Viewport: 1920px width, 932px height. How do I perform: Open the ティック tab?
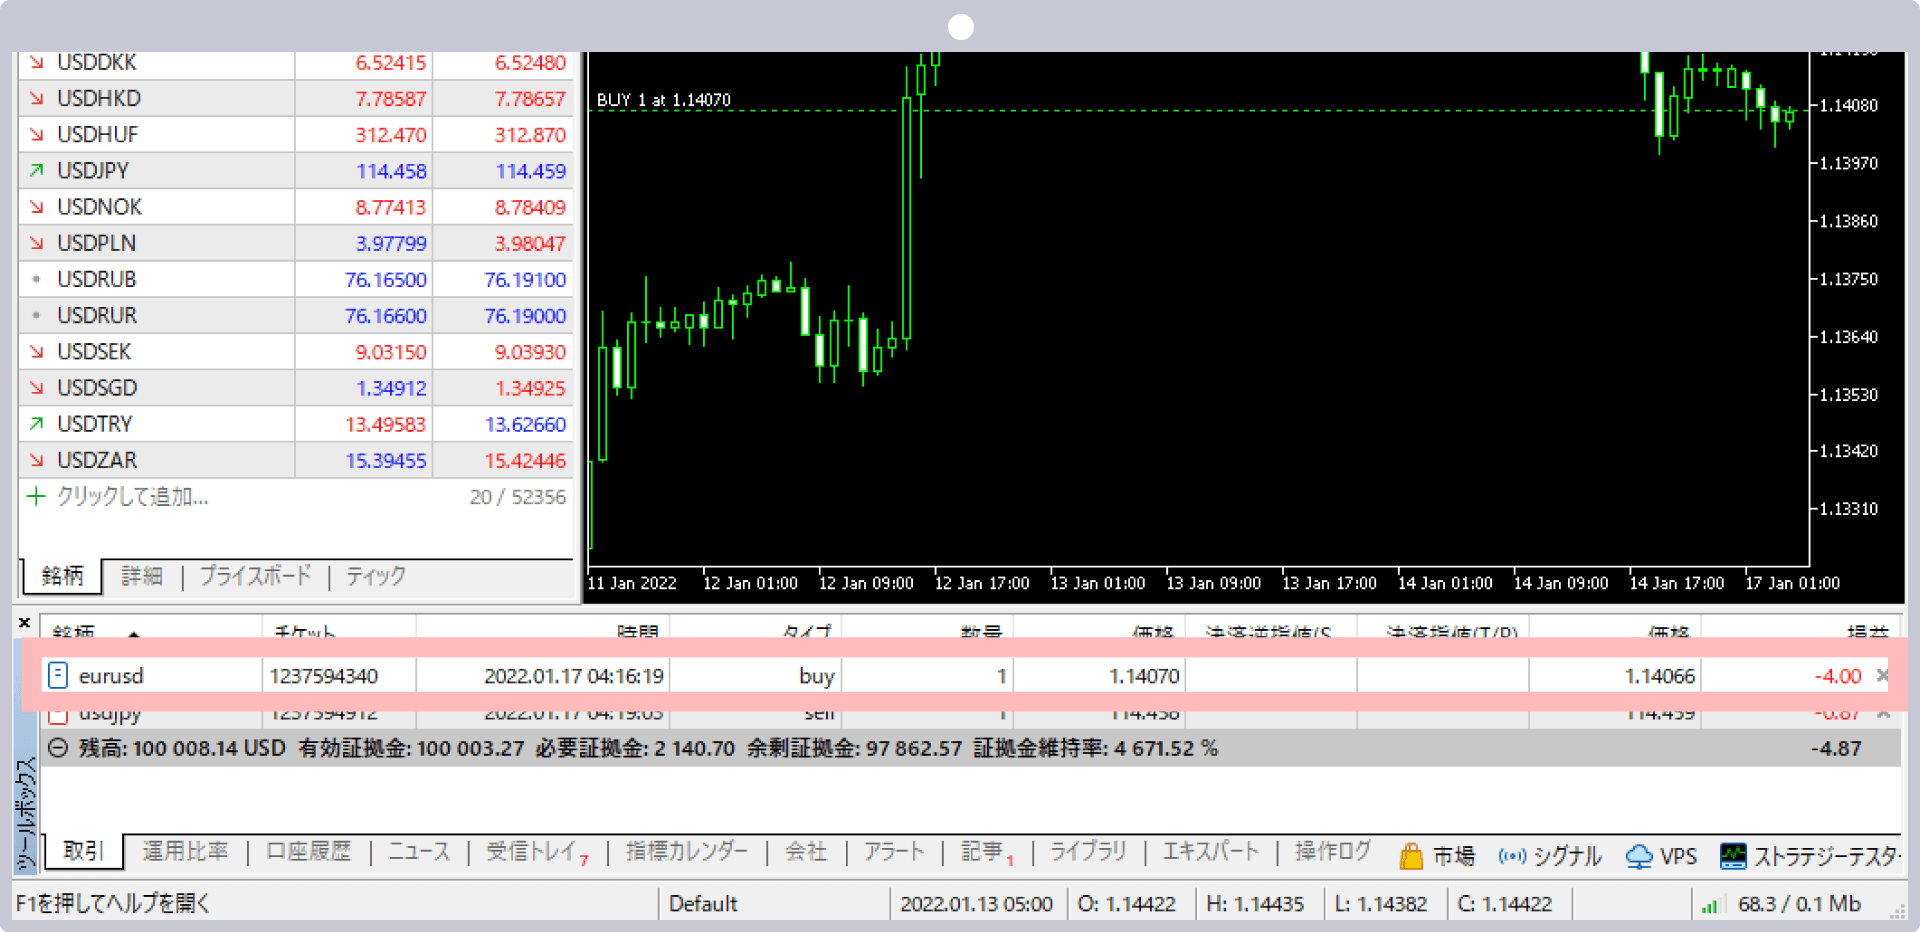(x=376, y=576)
